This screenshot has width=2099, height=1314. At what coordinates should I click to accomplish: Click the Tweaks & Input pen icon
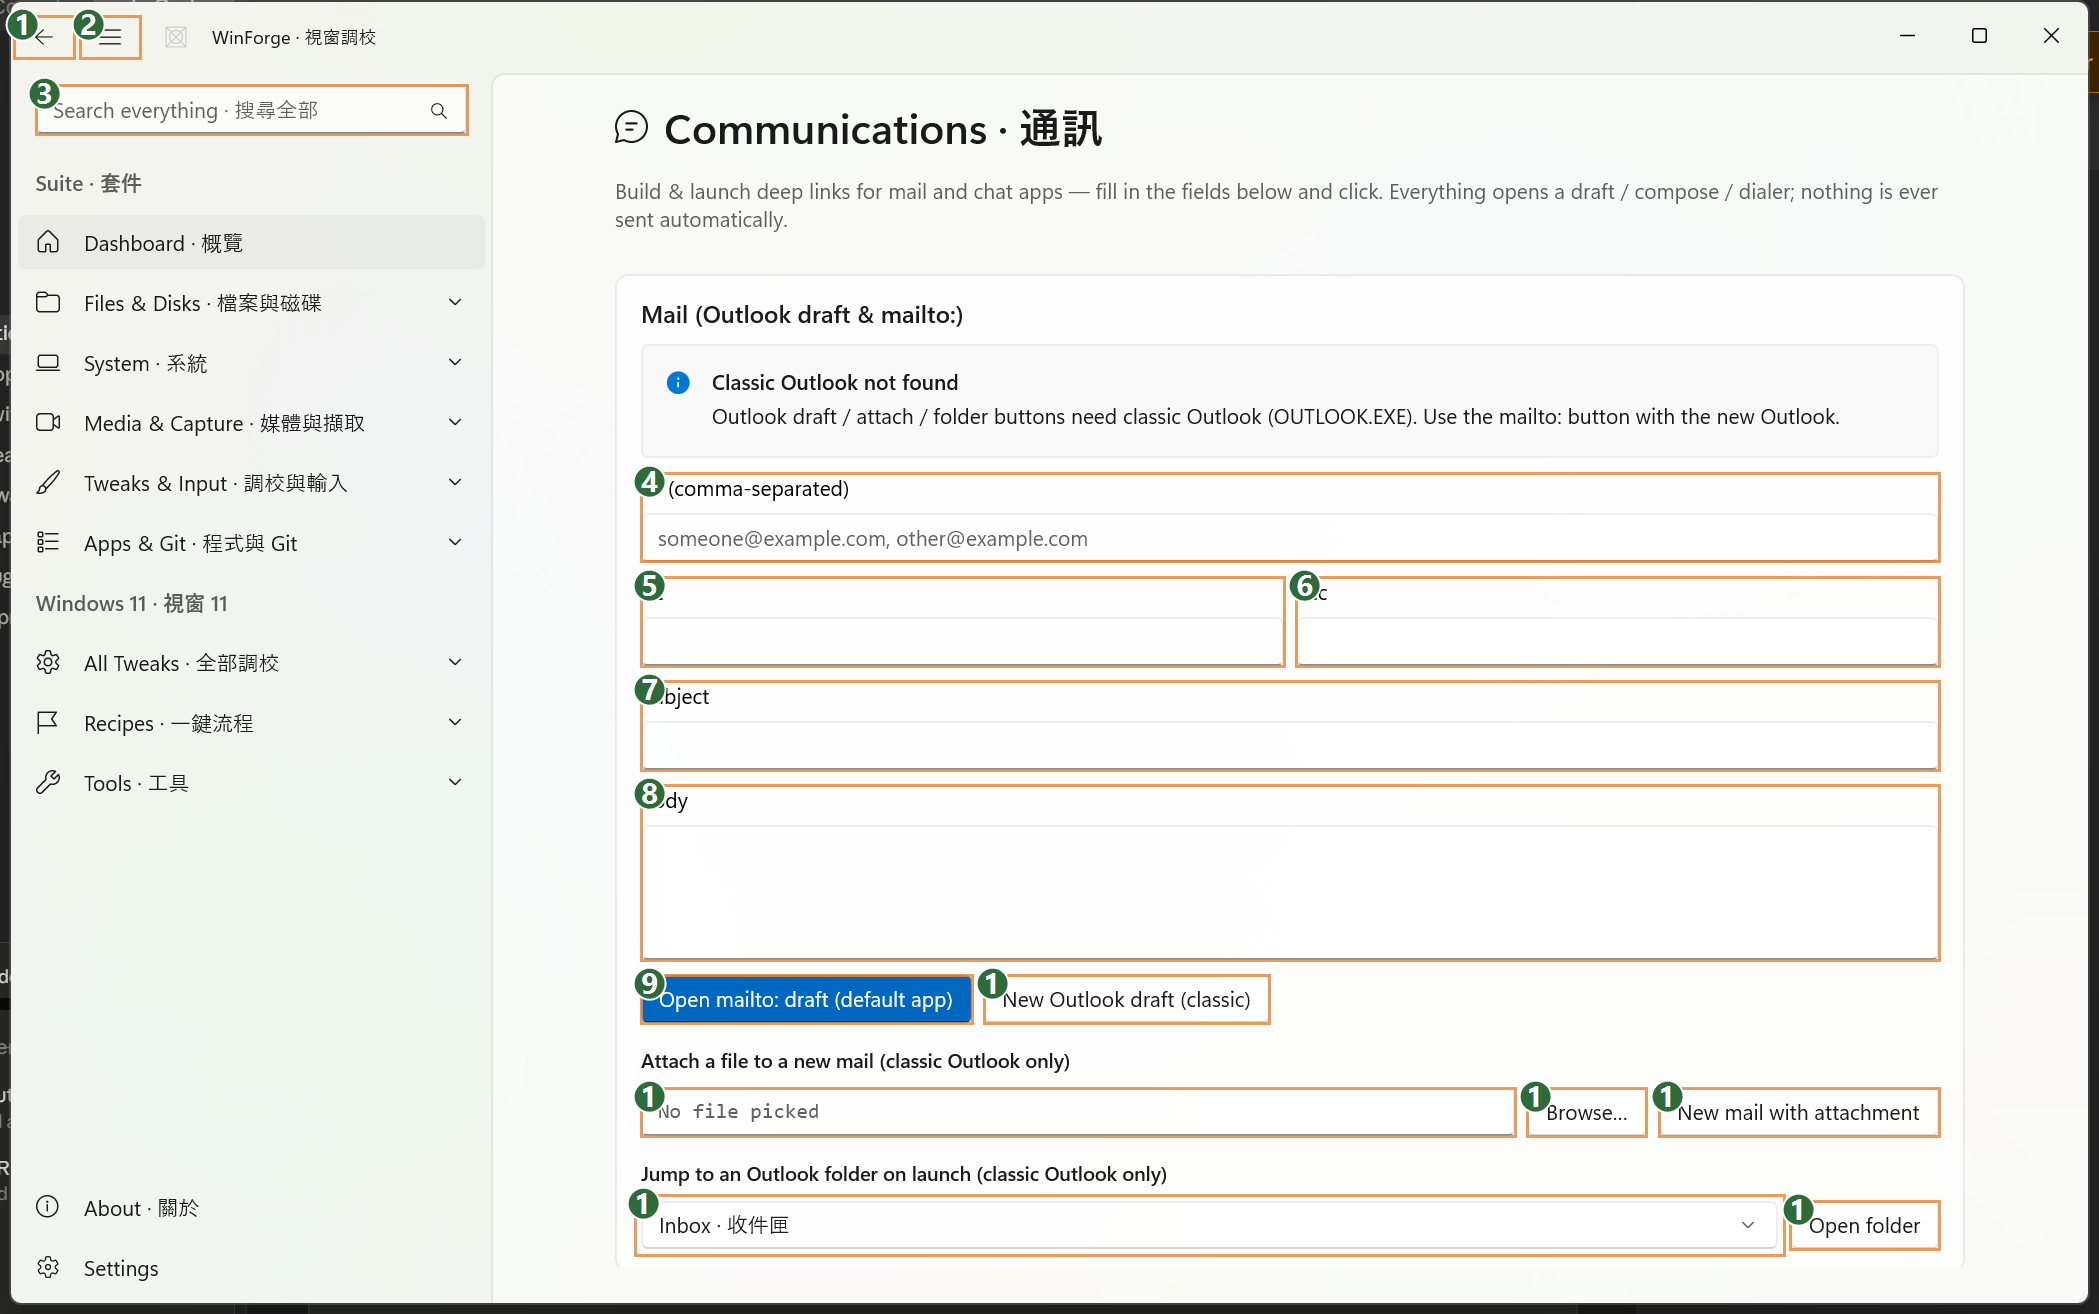coord(48,483)
